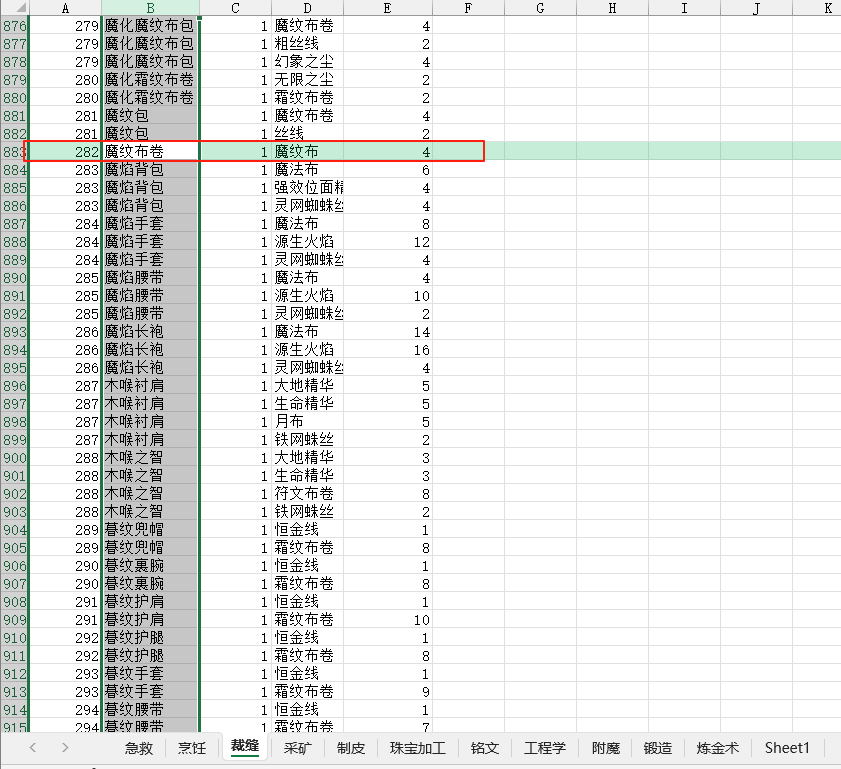Open the 采矿 sheet tab
Screen dimensions: 841x769
[x=298, y=748]
